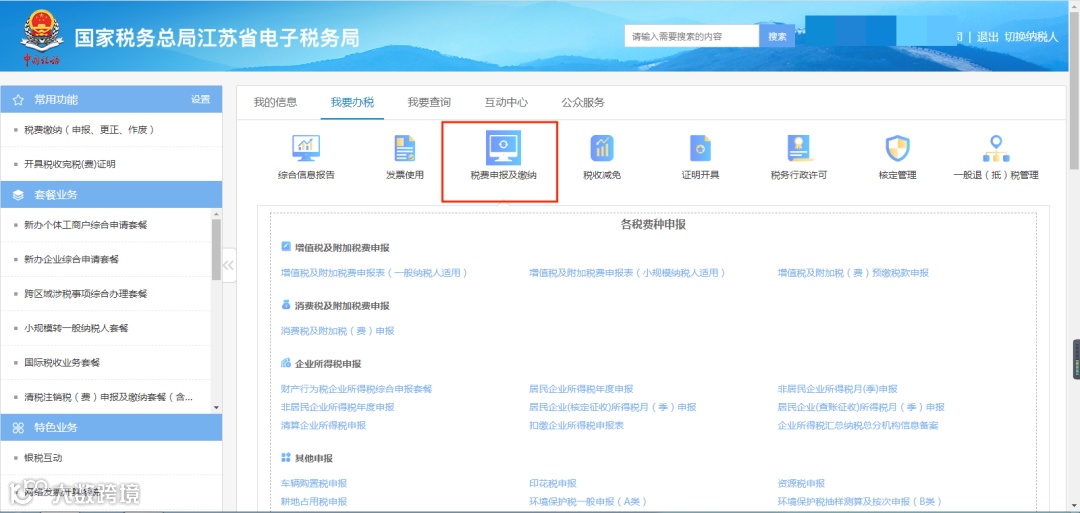The width and height of the screenshot is (1080, 513).
Task: Open 非居民企业所得税年度申报
Action: pyautogui.click(x=338, y=407)
